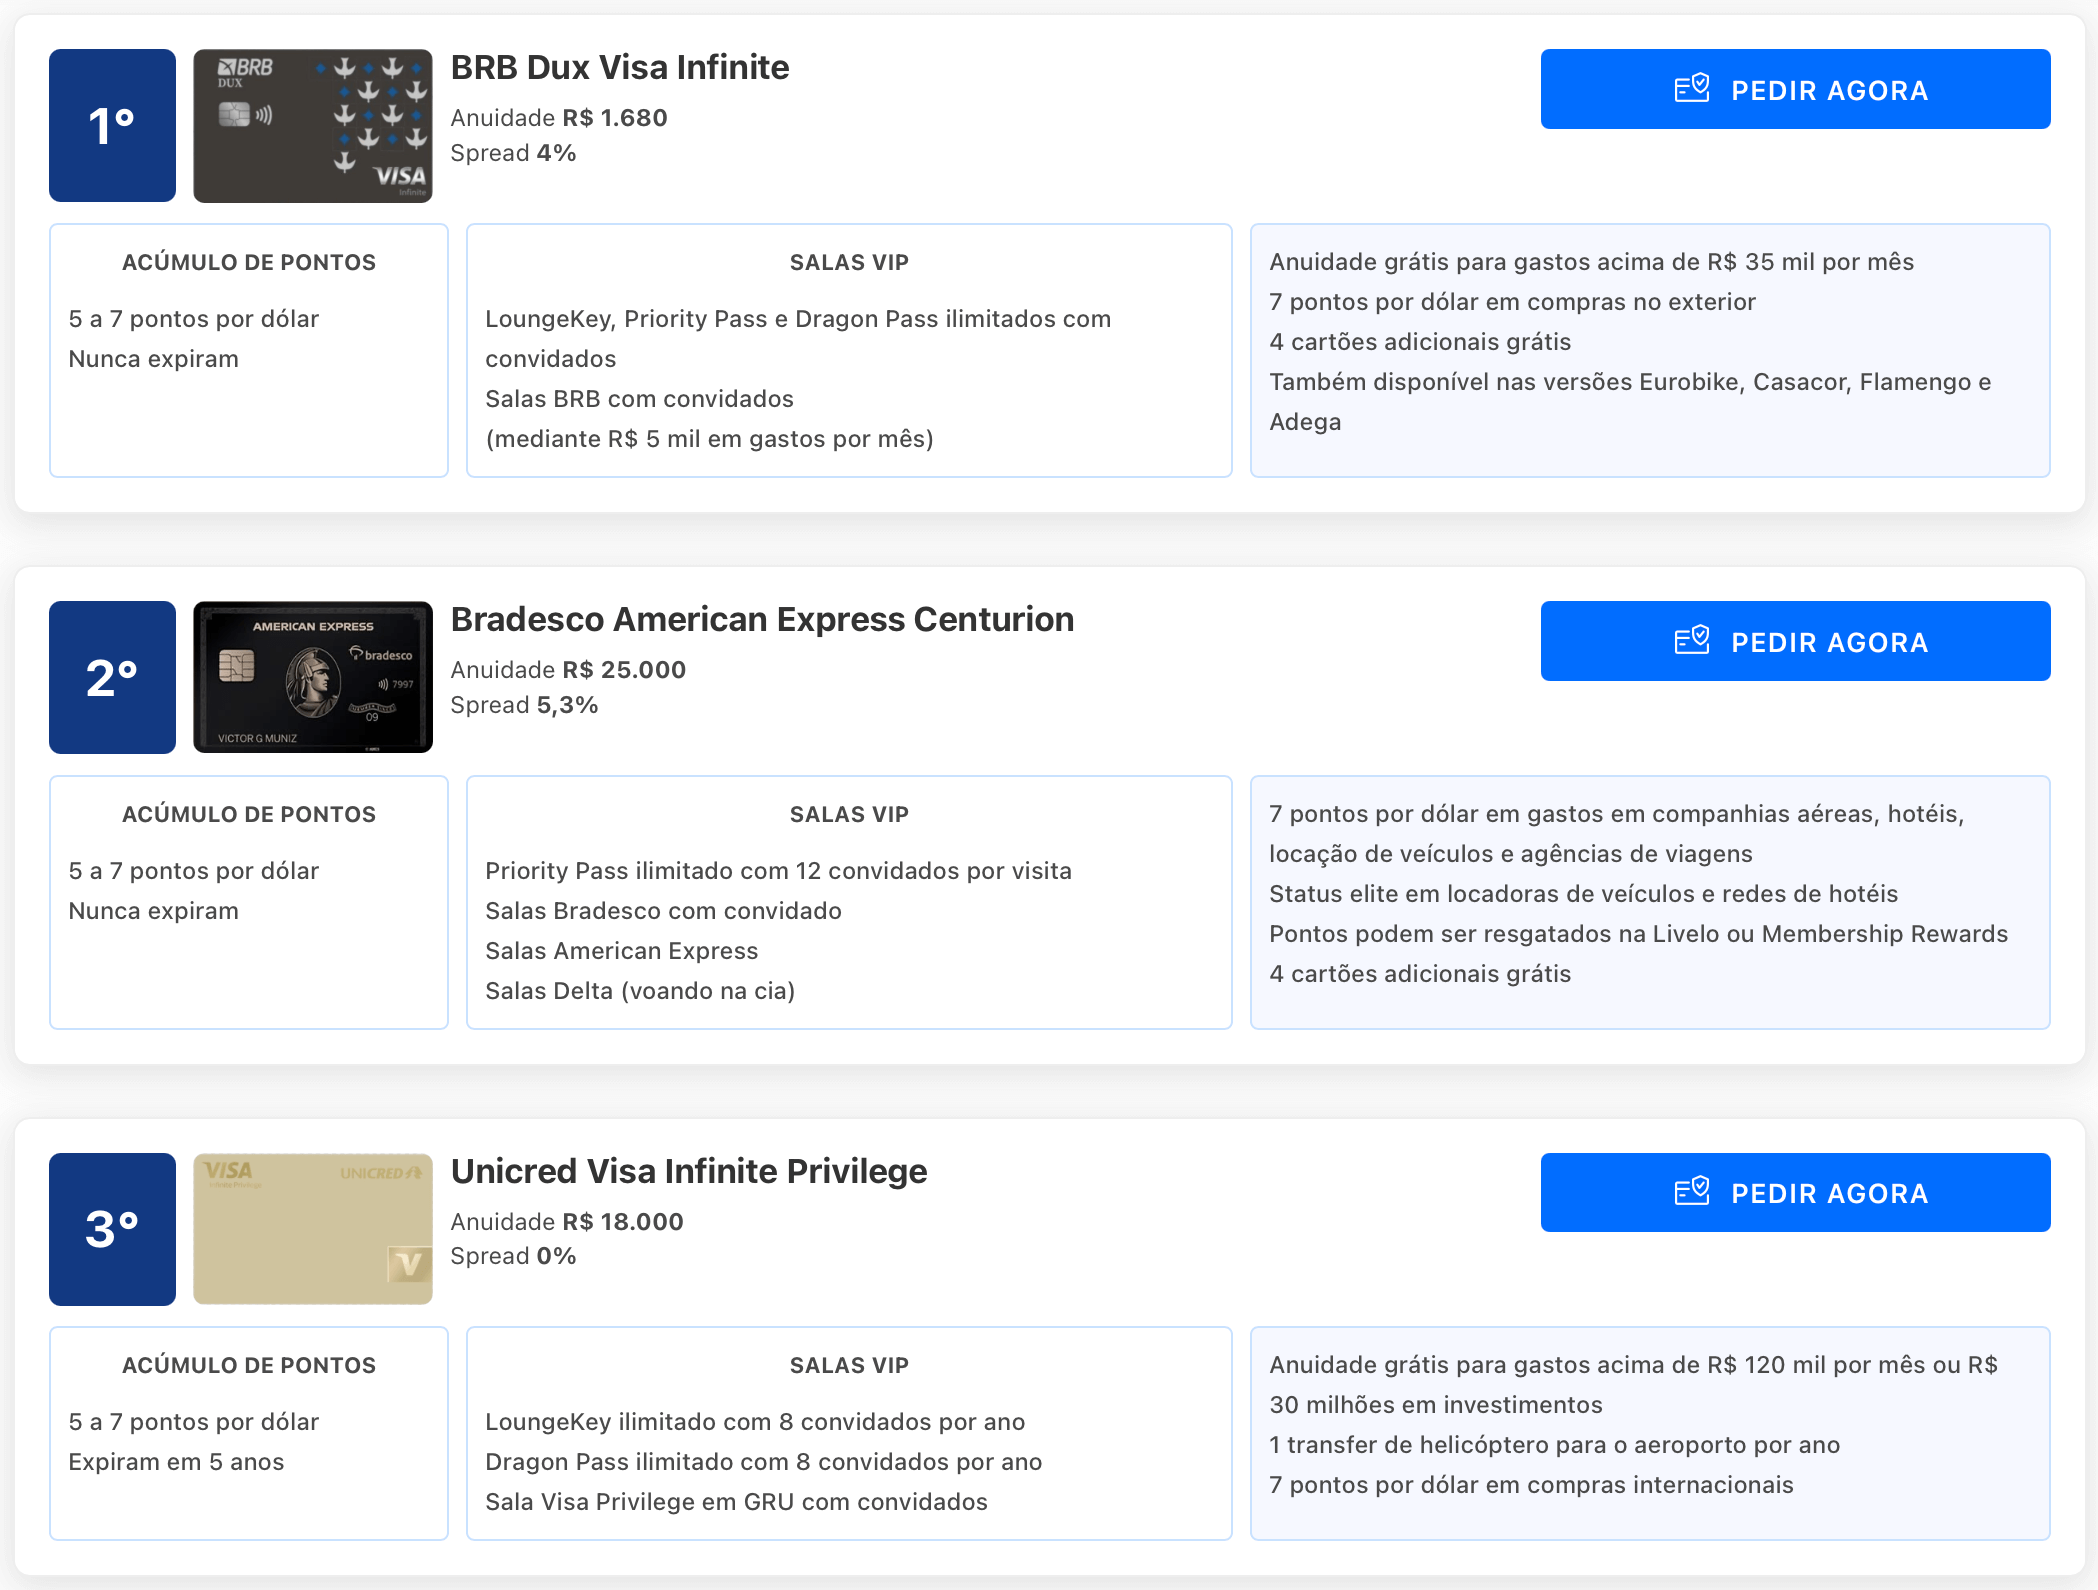Click 'Anuidade grátis para gastos acima de R$ 120 mil'

pos(1633,1385)
